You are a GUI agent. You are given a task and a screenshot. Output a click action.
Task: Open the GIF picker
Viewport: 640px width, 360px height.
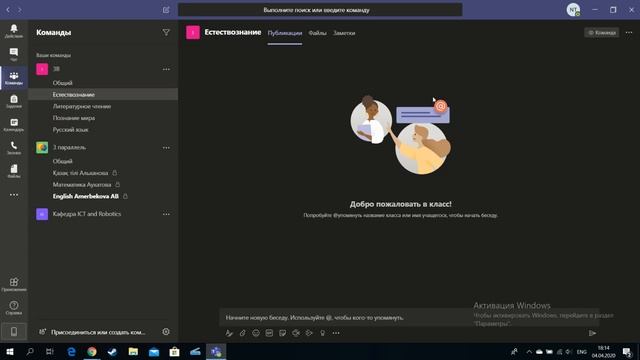tap(269, 333)
